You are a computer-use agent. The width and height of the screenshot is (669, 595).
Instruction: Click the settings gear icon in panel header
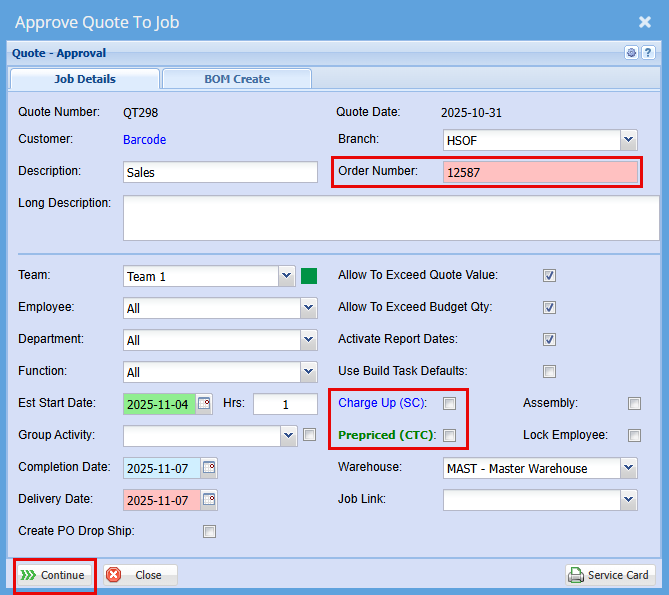coord(631,53)
